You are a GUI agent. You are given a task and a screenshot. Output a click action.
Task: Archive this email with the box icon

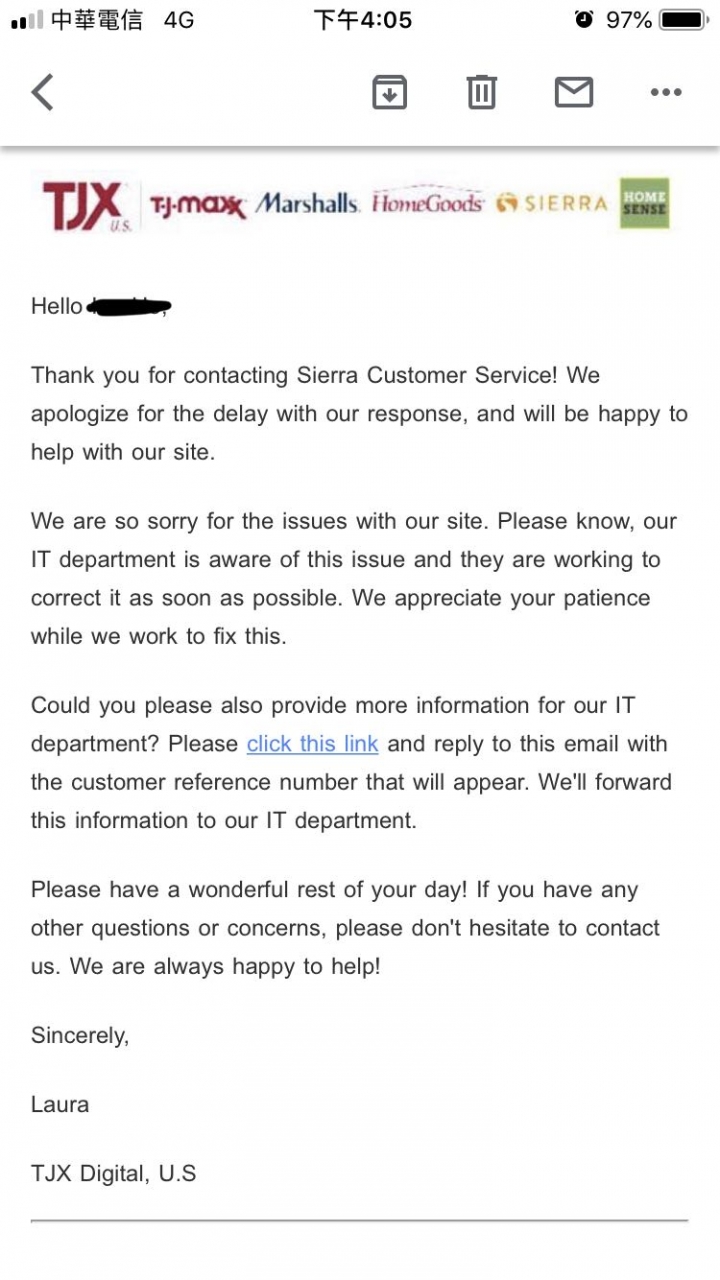point(390,92)
